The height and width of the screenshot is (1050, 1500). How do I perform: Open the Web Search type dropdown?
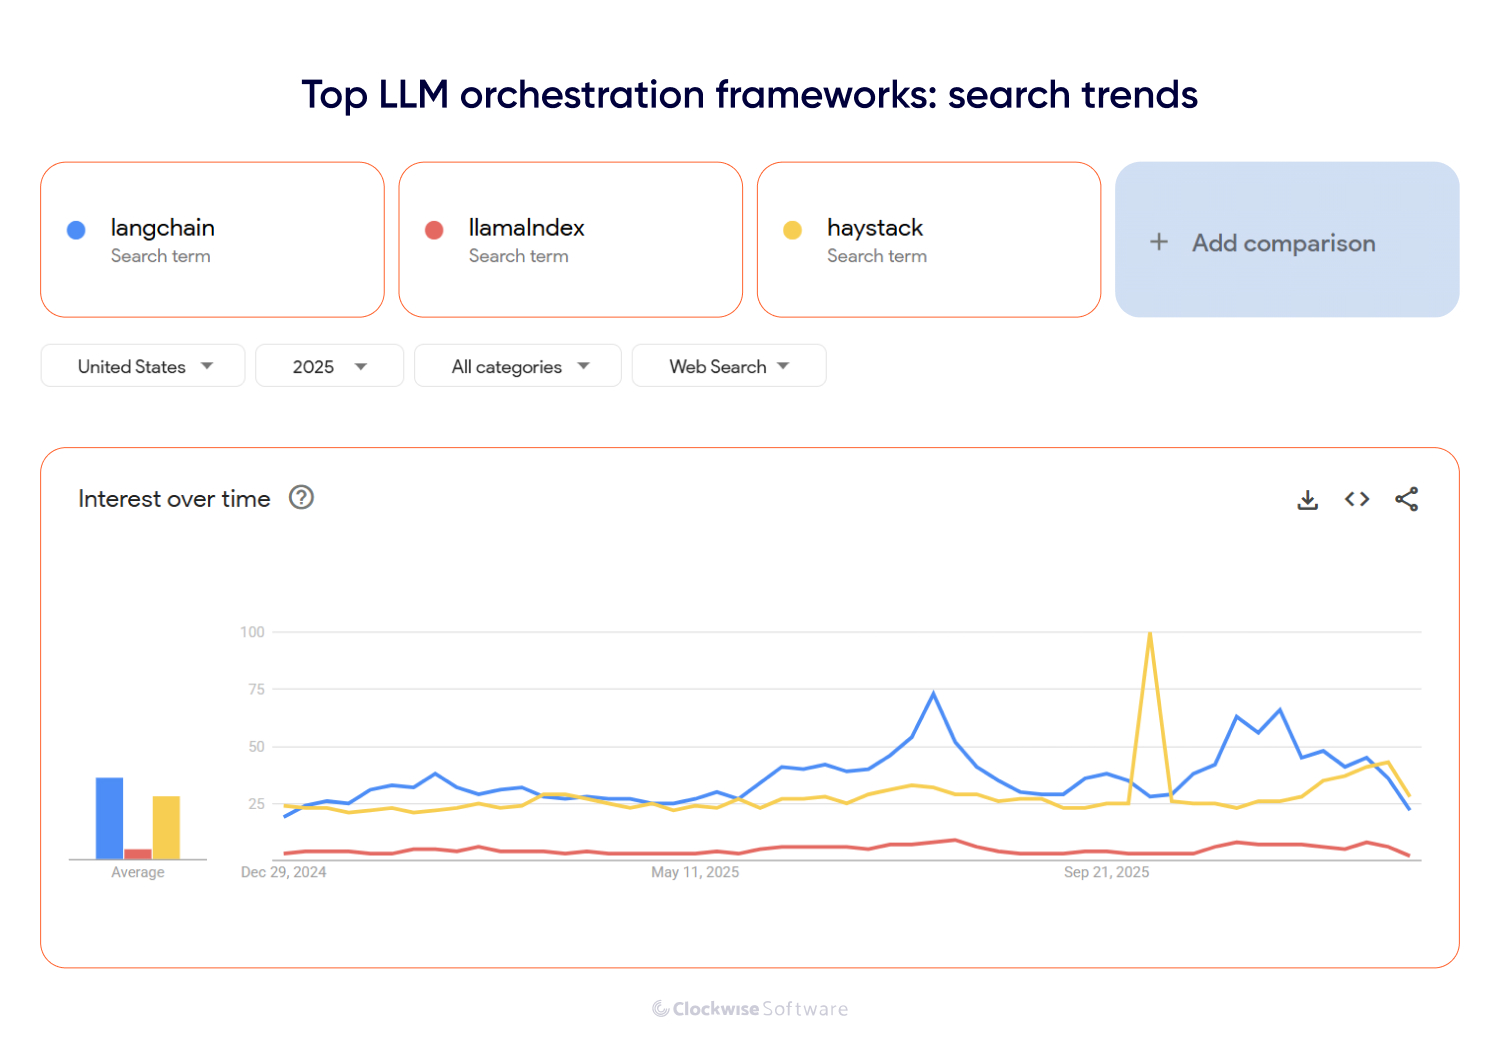click(728, 365)
